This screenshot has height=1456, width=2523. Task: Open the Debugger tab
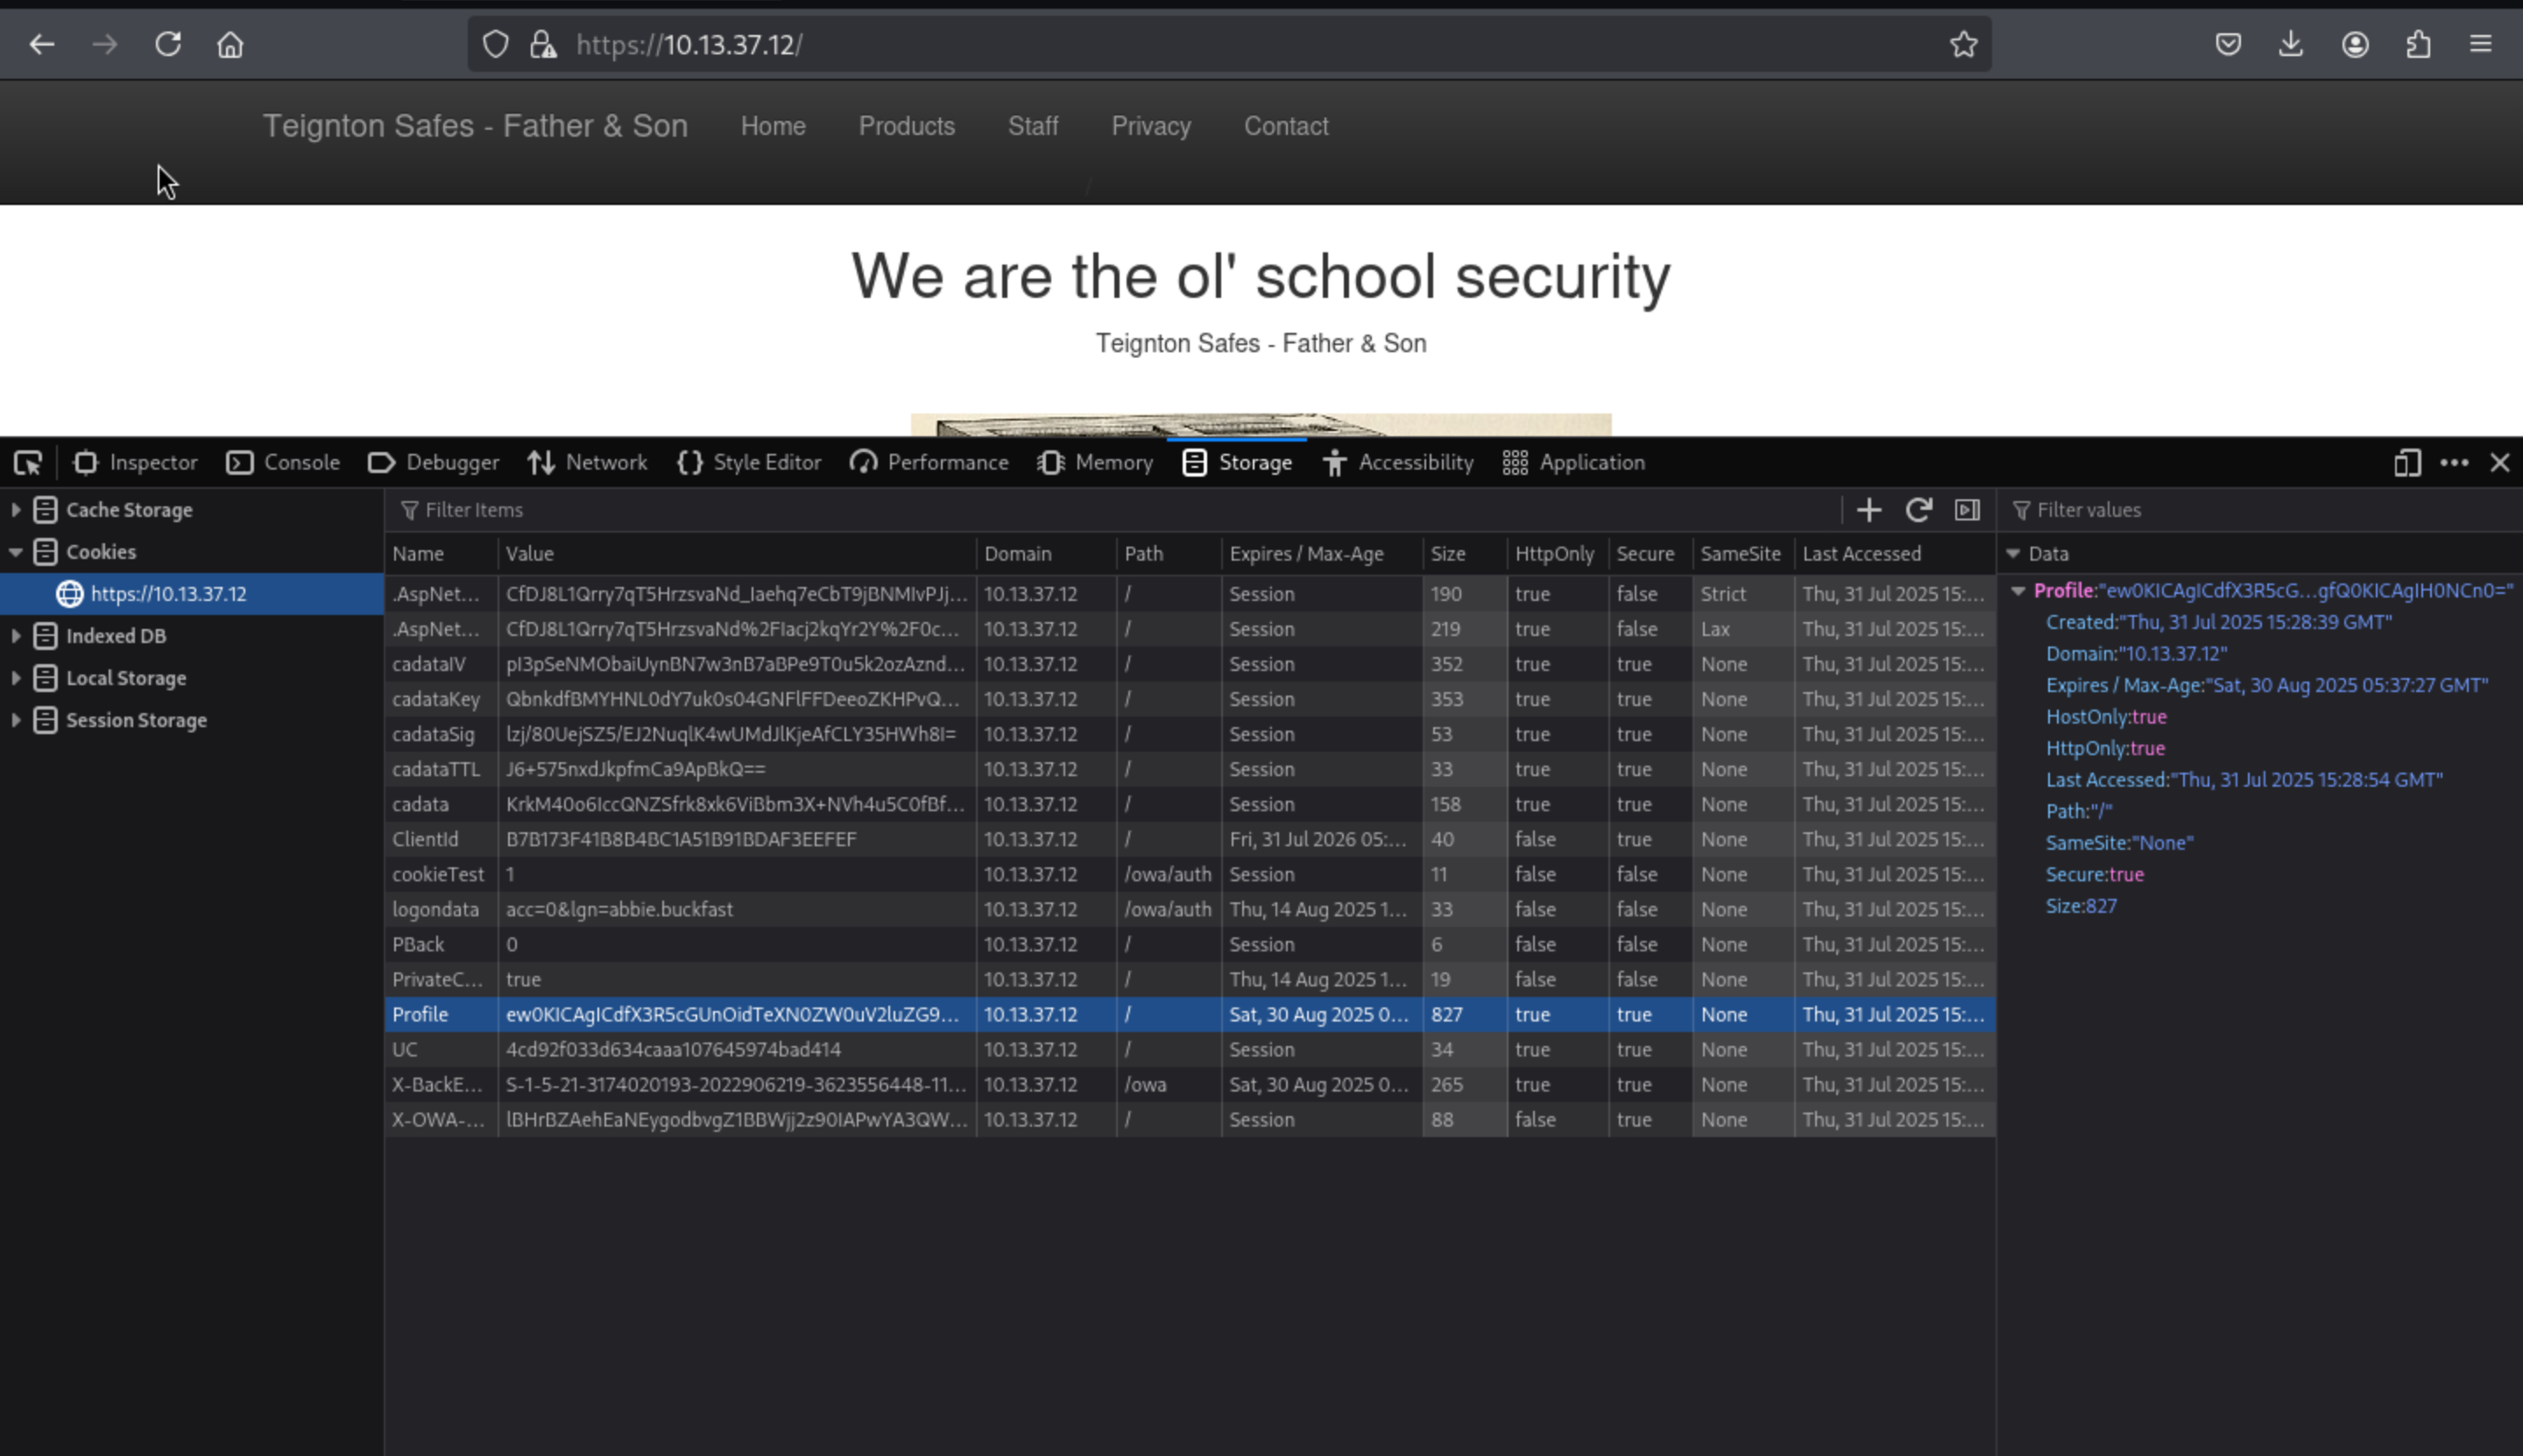[433, 462]
